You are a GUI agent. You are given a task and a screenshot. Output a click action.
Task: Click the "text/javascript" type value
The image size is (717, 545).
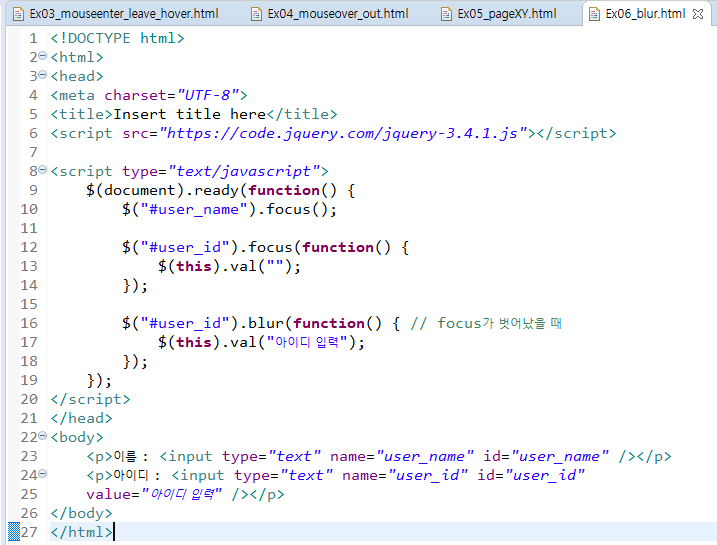pyautogui.click(x=245, y=171)
